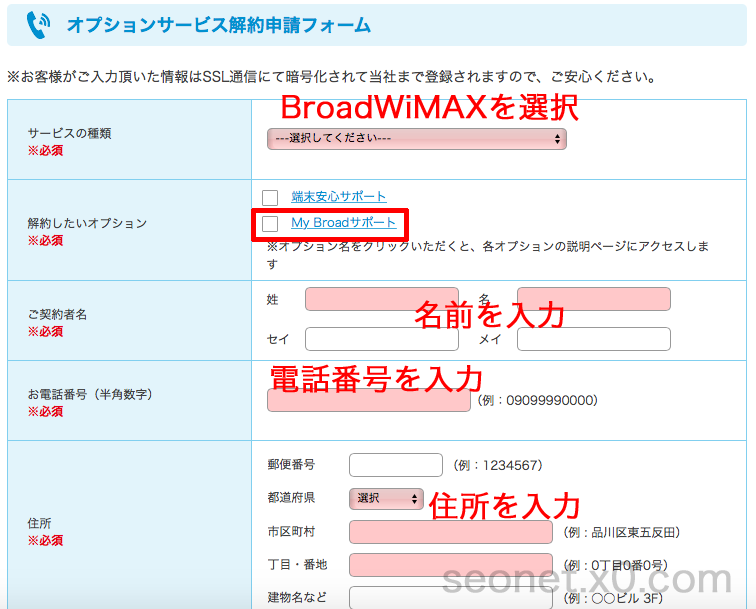Click the メイ input field

coord(594,339)
